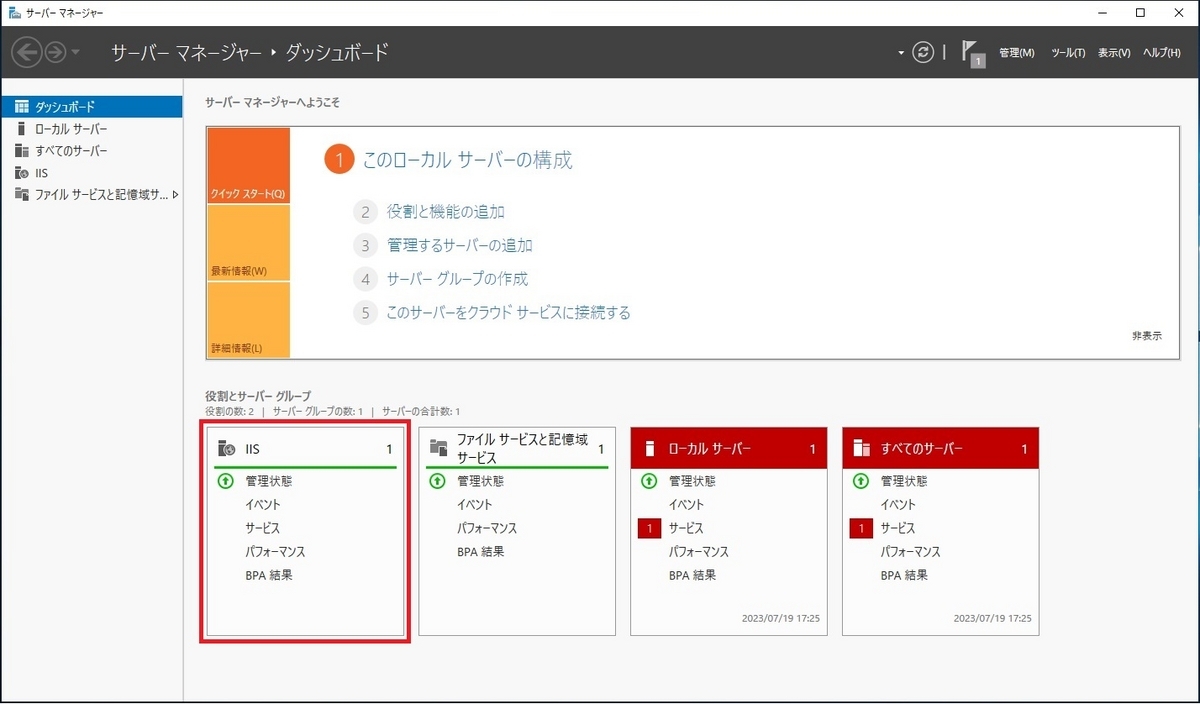Viewport: 1200px width, 704px height.
Task: Click このサーバーをクラウド サービスに接続する link
Action: (x=509, y=313)
